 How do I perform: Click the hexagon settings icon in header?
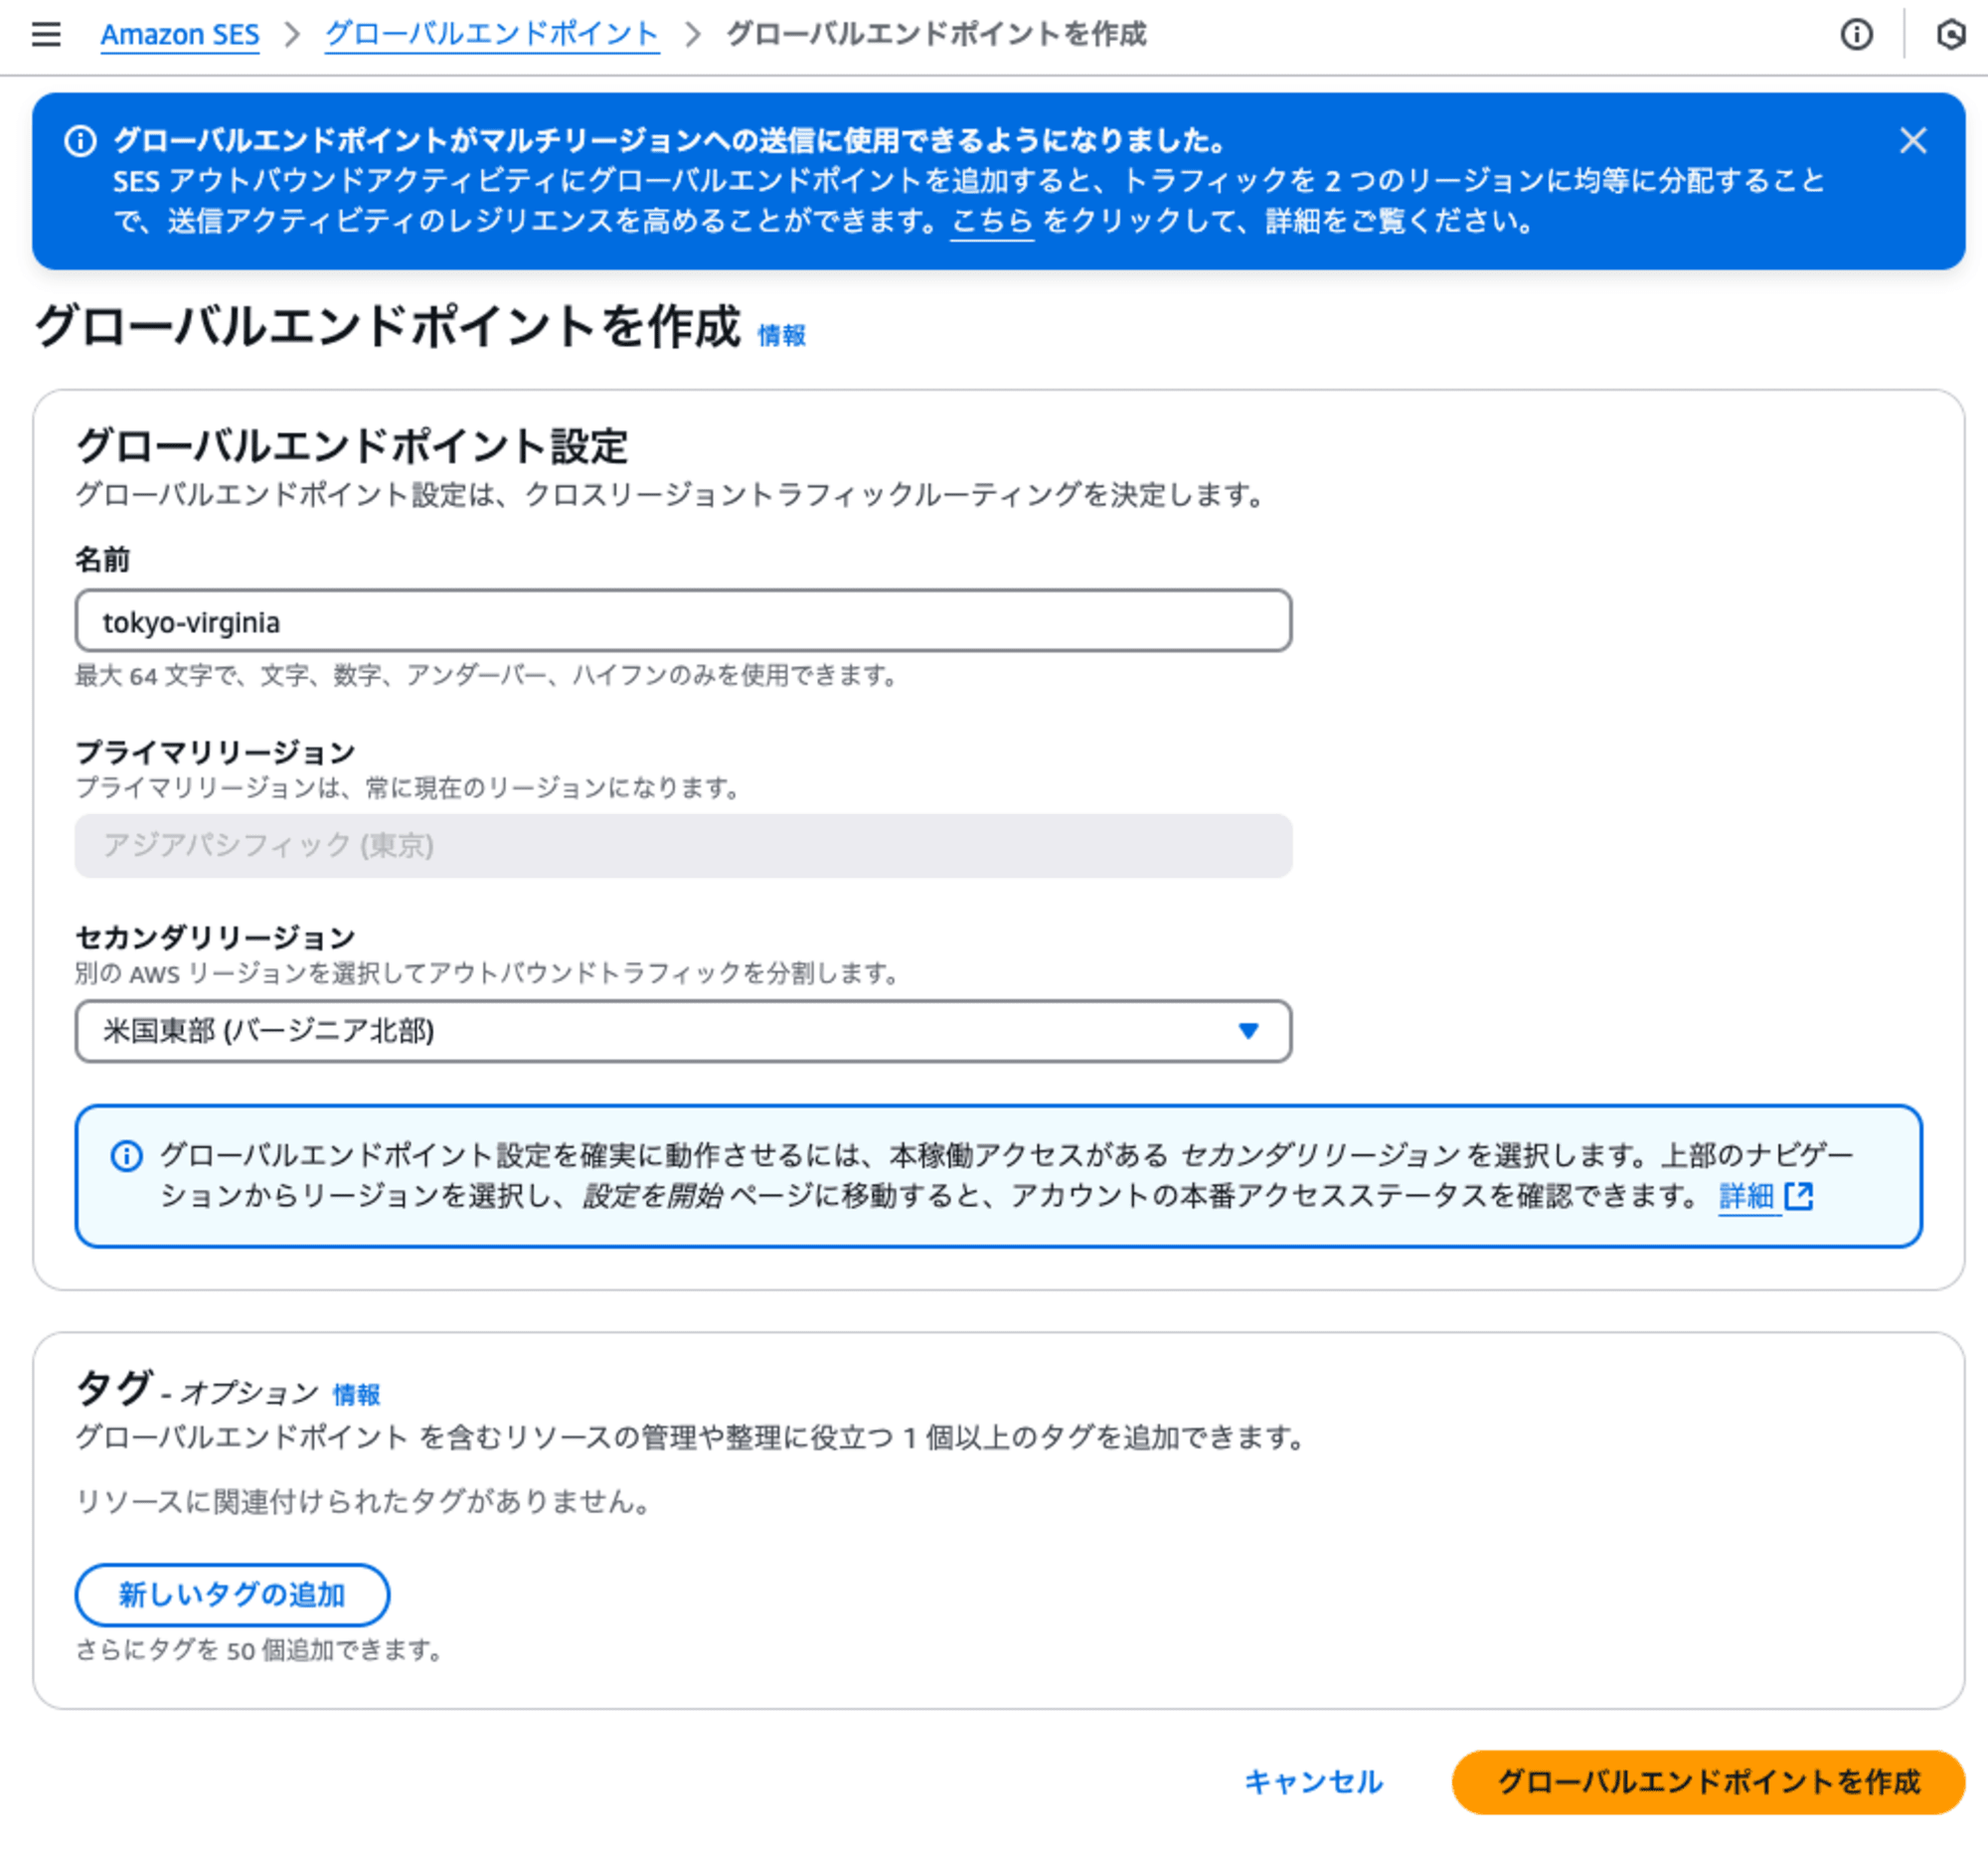[x=1950, y=35]
